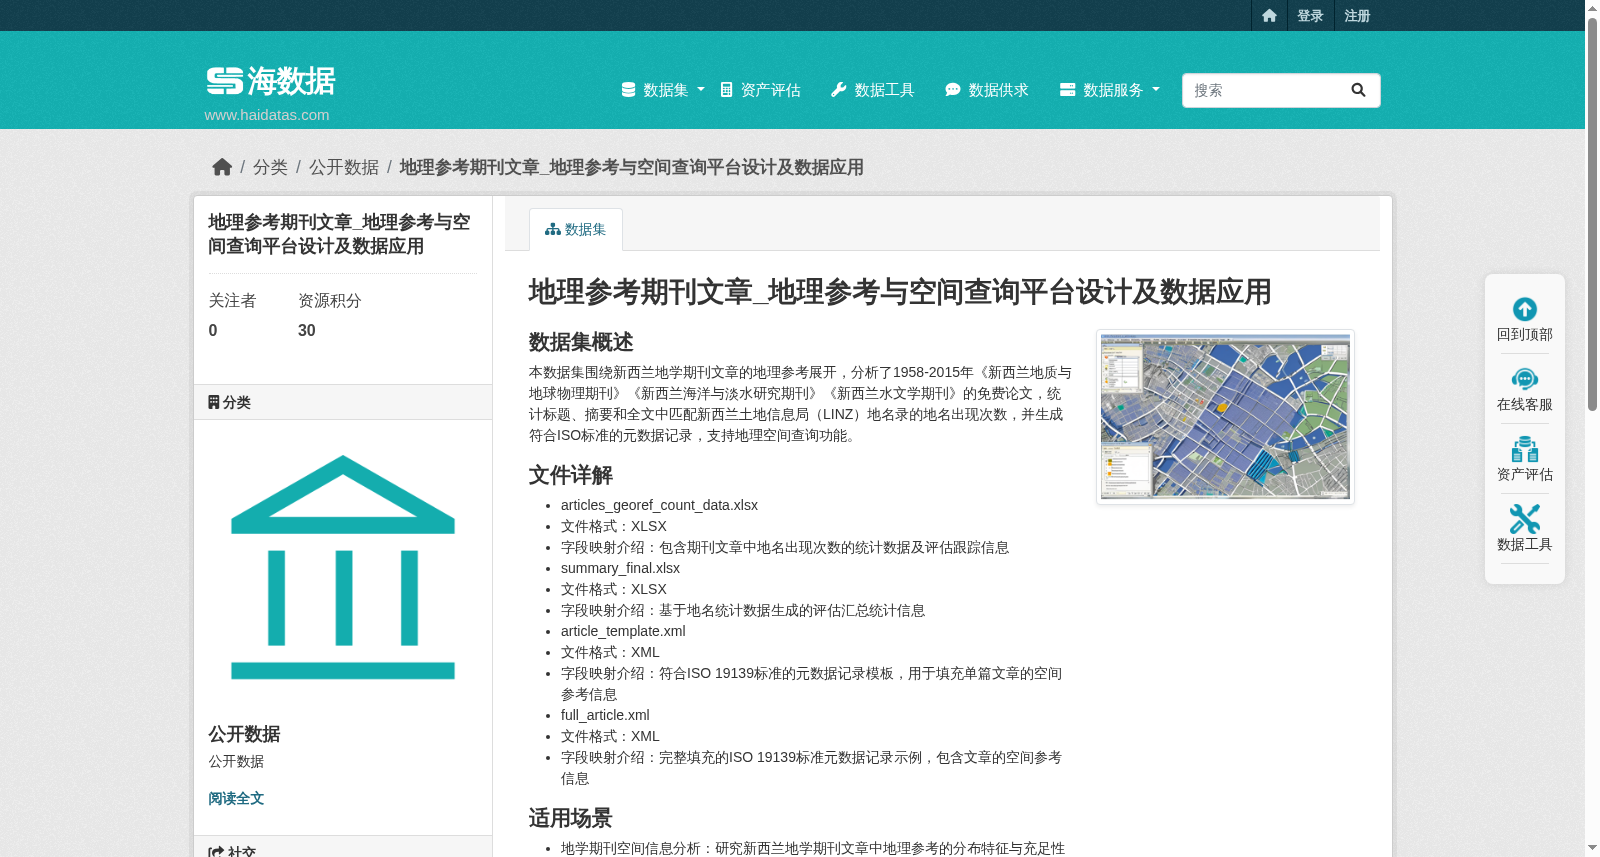Click the sidebar dataset title
The width and height of the screenshot is (1600, 857).
339,234
